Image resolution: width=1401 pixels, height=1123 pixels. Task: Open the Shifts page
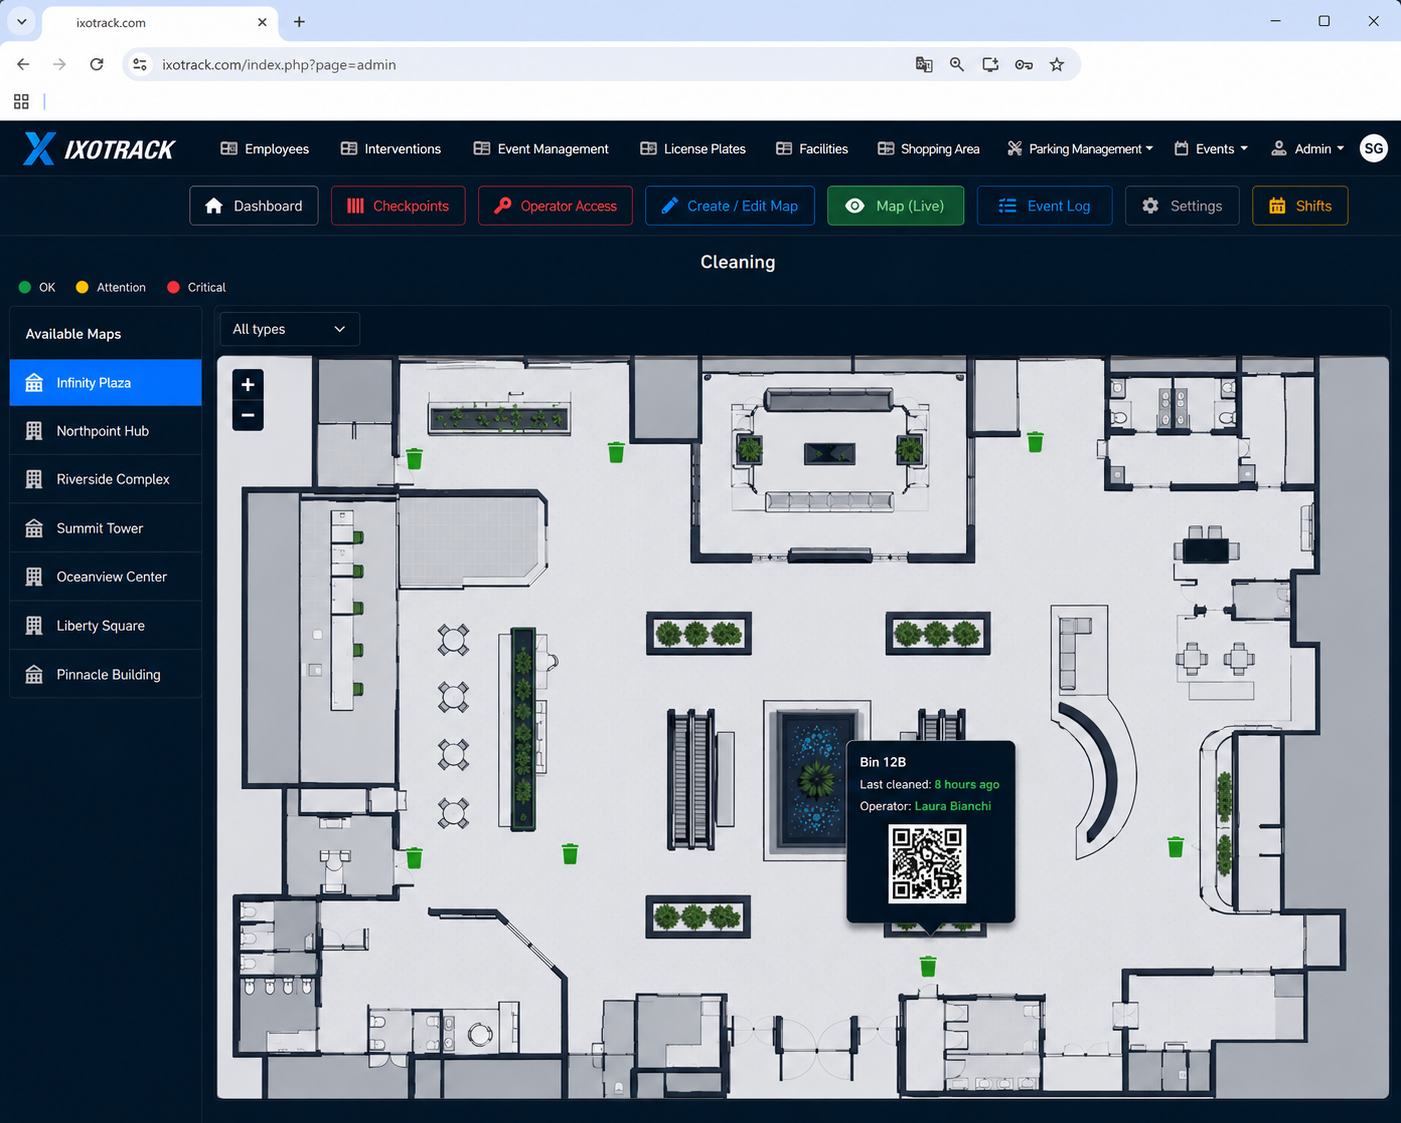(1300, 206)
